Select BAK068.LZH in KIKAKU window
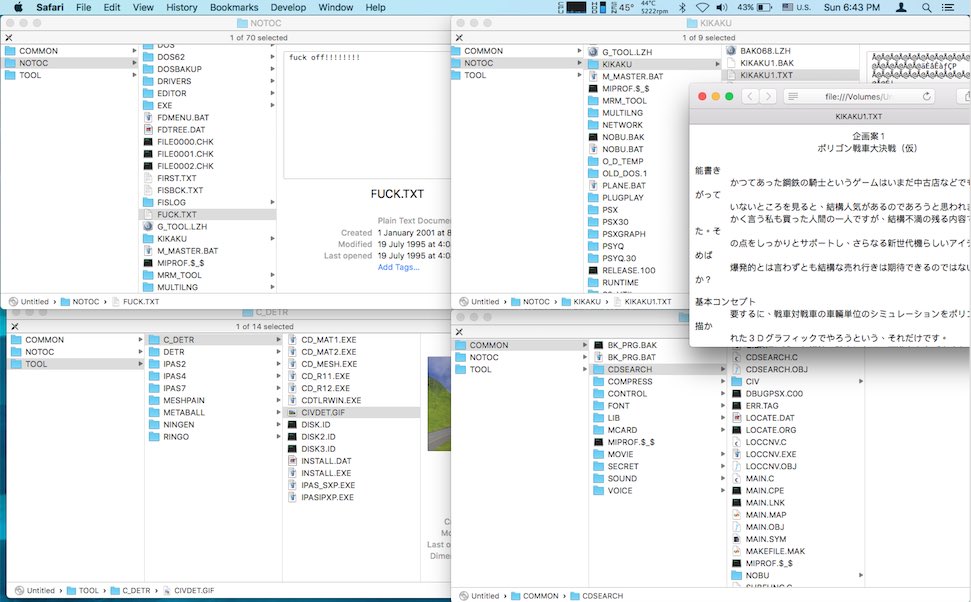971x602 pixels. [791, 51]
